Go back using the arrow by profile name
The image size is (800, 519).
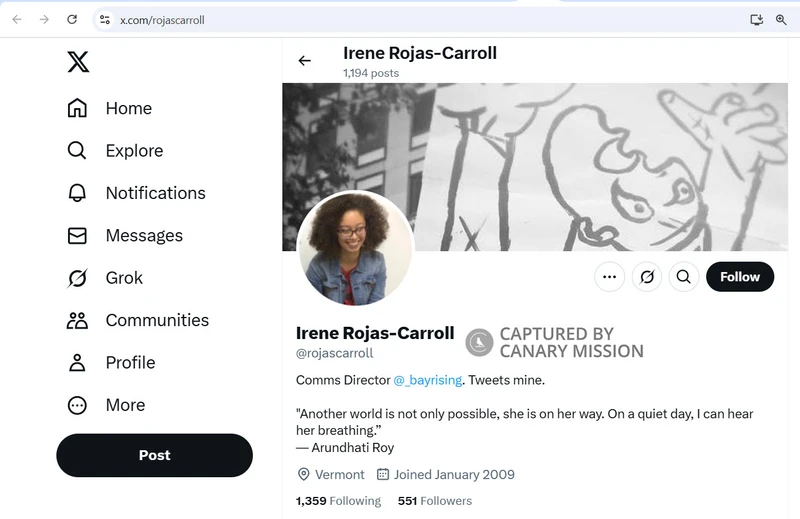coord(305,61)
